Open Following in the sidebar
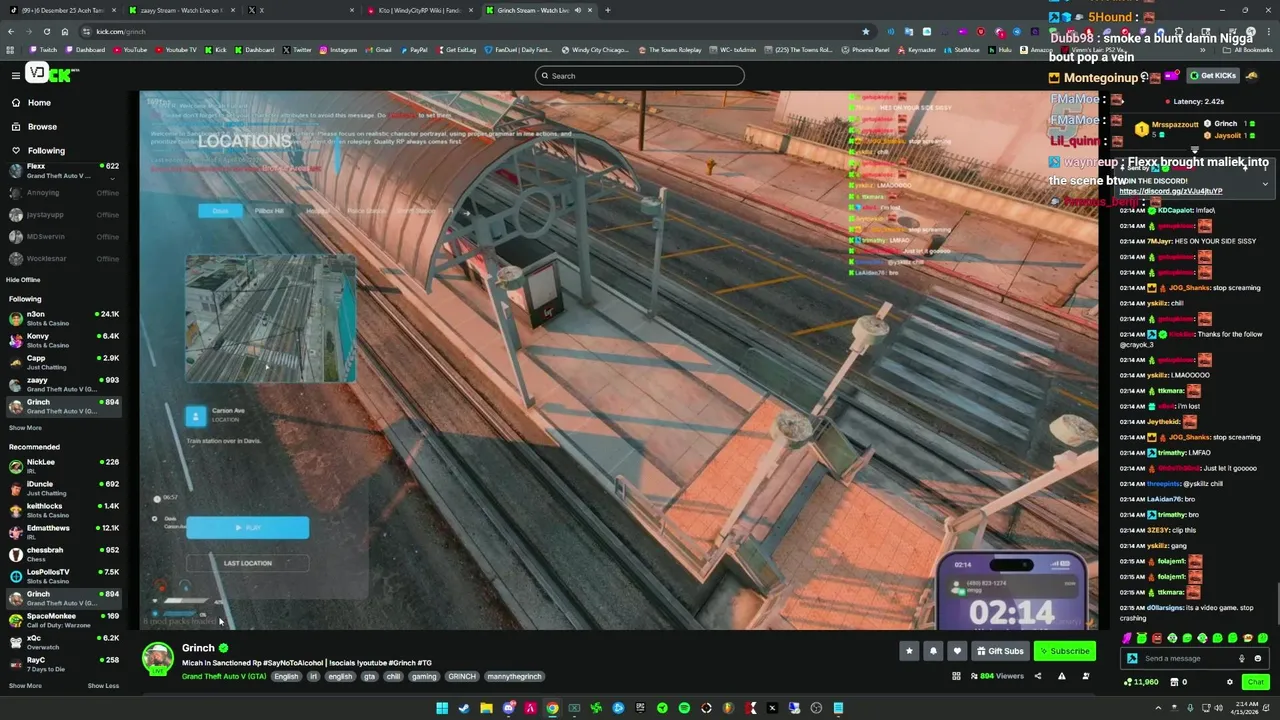1280x720 pixels. coord(46,151)
